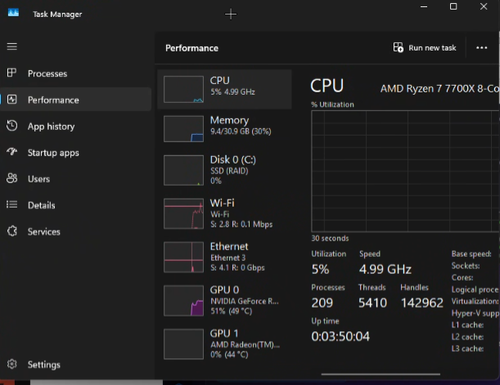Click the Threads count 5410
Image resolution: width=500 pixels, height=385 pixels.
pos(373,303)
